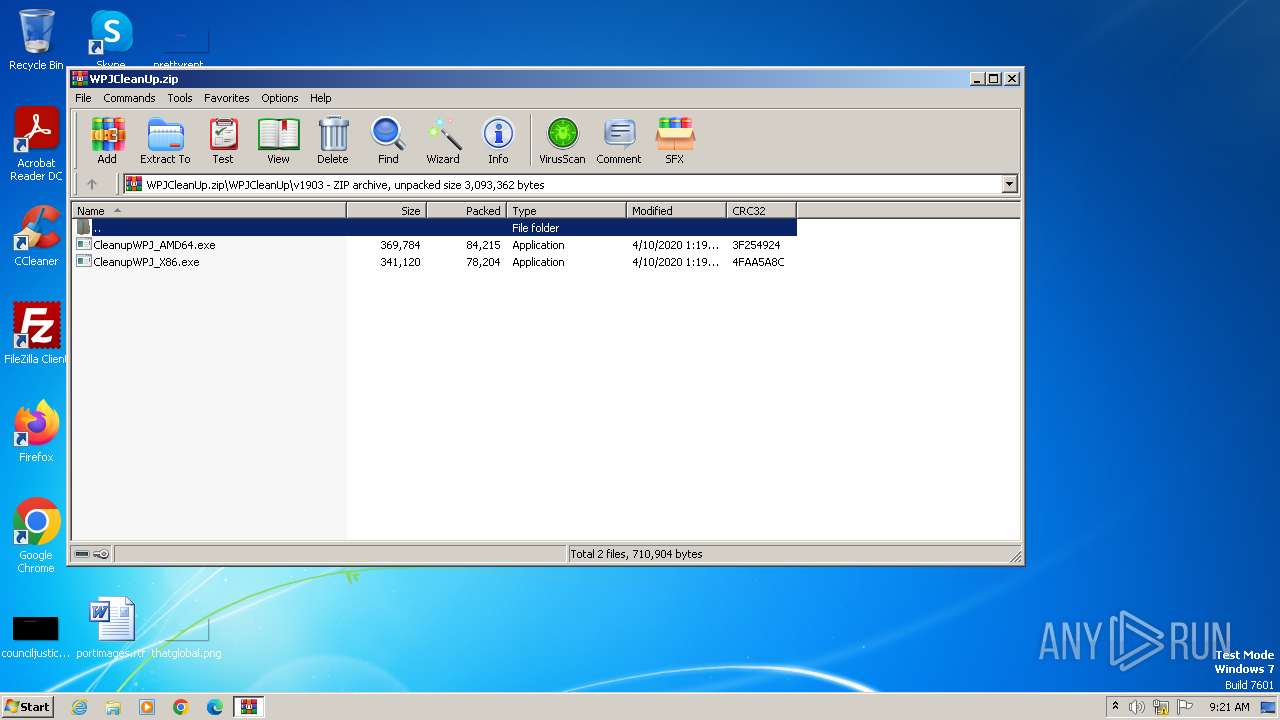Click the Delete trash can icon
Image resolution: width=1280 pixels, height=720 pixels.
[333, 140]
